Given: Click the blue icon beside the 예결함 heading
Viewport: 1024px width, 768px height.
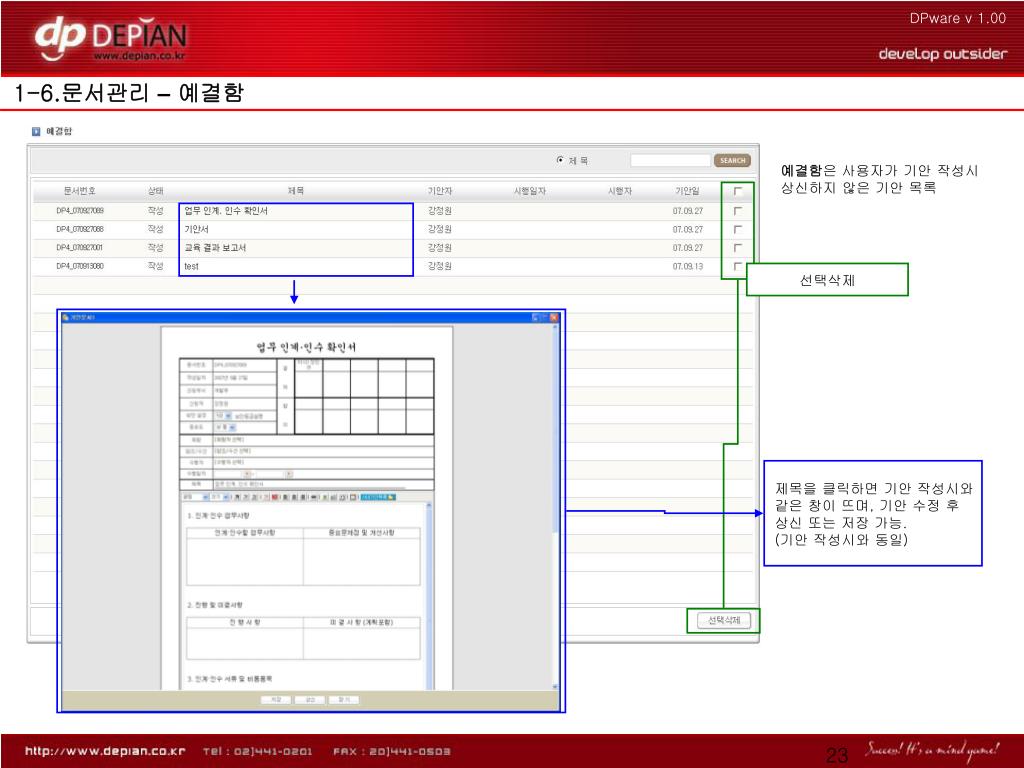Looking at the screenshot, I should pyautogui.click(x=36, y=131).
